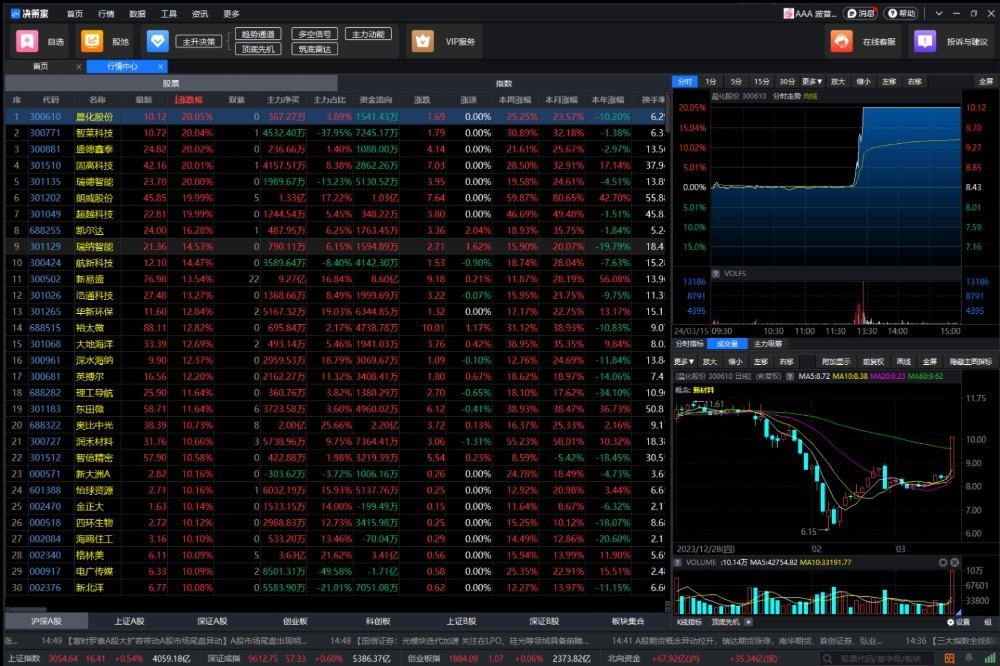The height and width of the screenshot is (666, 1000).
Task: Expand 更多 dropdown in K-line toolbar
Action: pos(684,361)
